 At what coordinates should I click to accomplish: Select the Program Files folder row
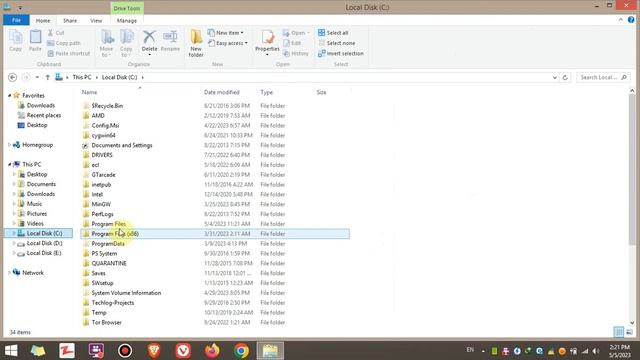click(x=215, y=224)
